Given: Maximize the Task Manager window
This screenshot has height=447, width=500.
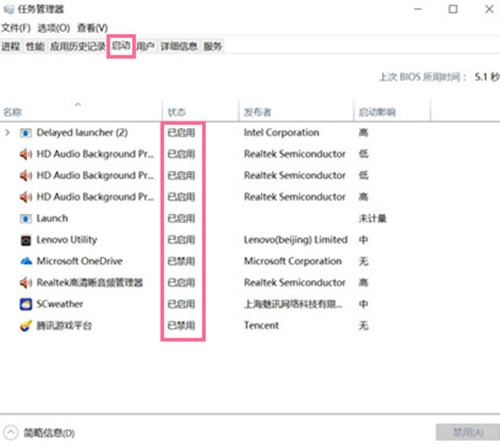Looking at the screenshot, I should pos(453,9).
